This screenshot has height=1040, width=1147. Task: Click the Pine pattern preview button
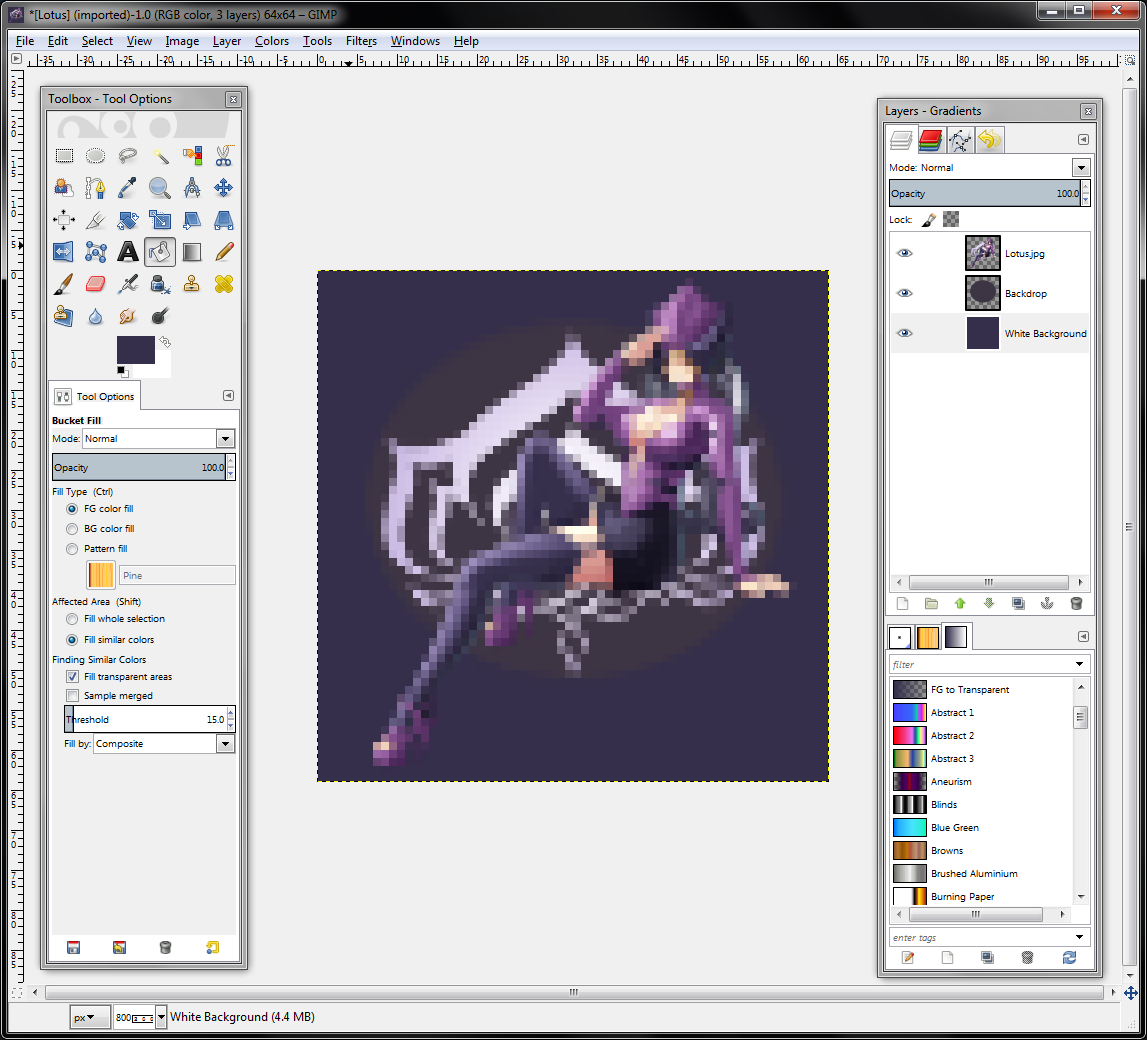tap(101, 575)
